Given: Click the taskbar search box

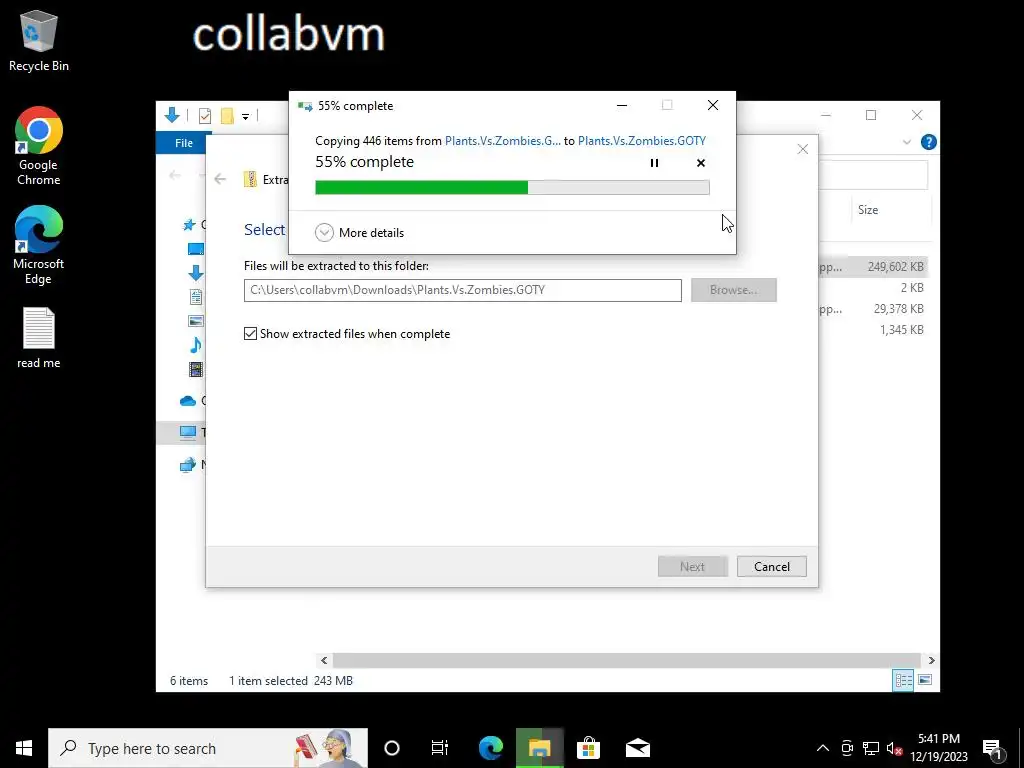Looking at the screenshot, I should coord(208,748).
